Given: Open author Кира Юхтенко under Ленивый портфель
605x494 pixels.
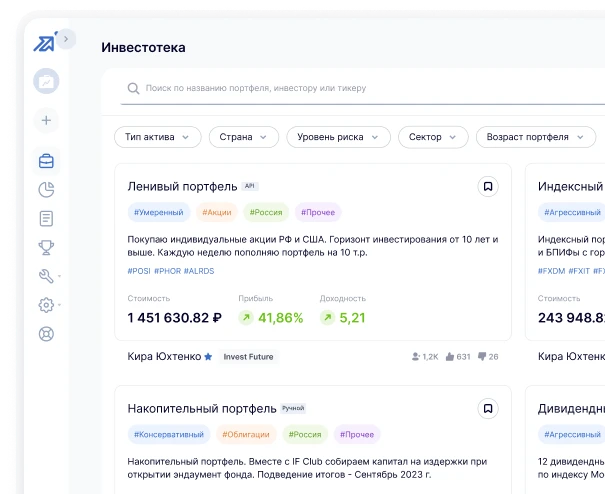Looking at the screenshot, I should point(164,356).
